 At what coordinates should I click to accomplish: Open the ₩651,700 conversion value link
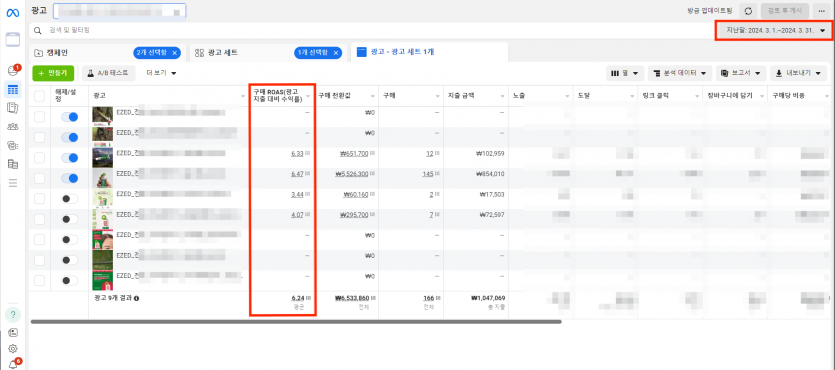click(354, 153)
